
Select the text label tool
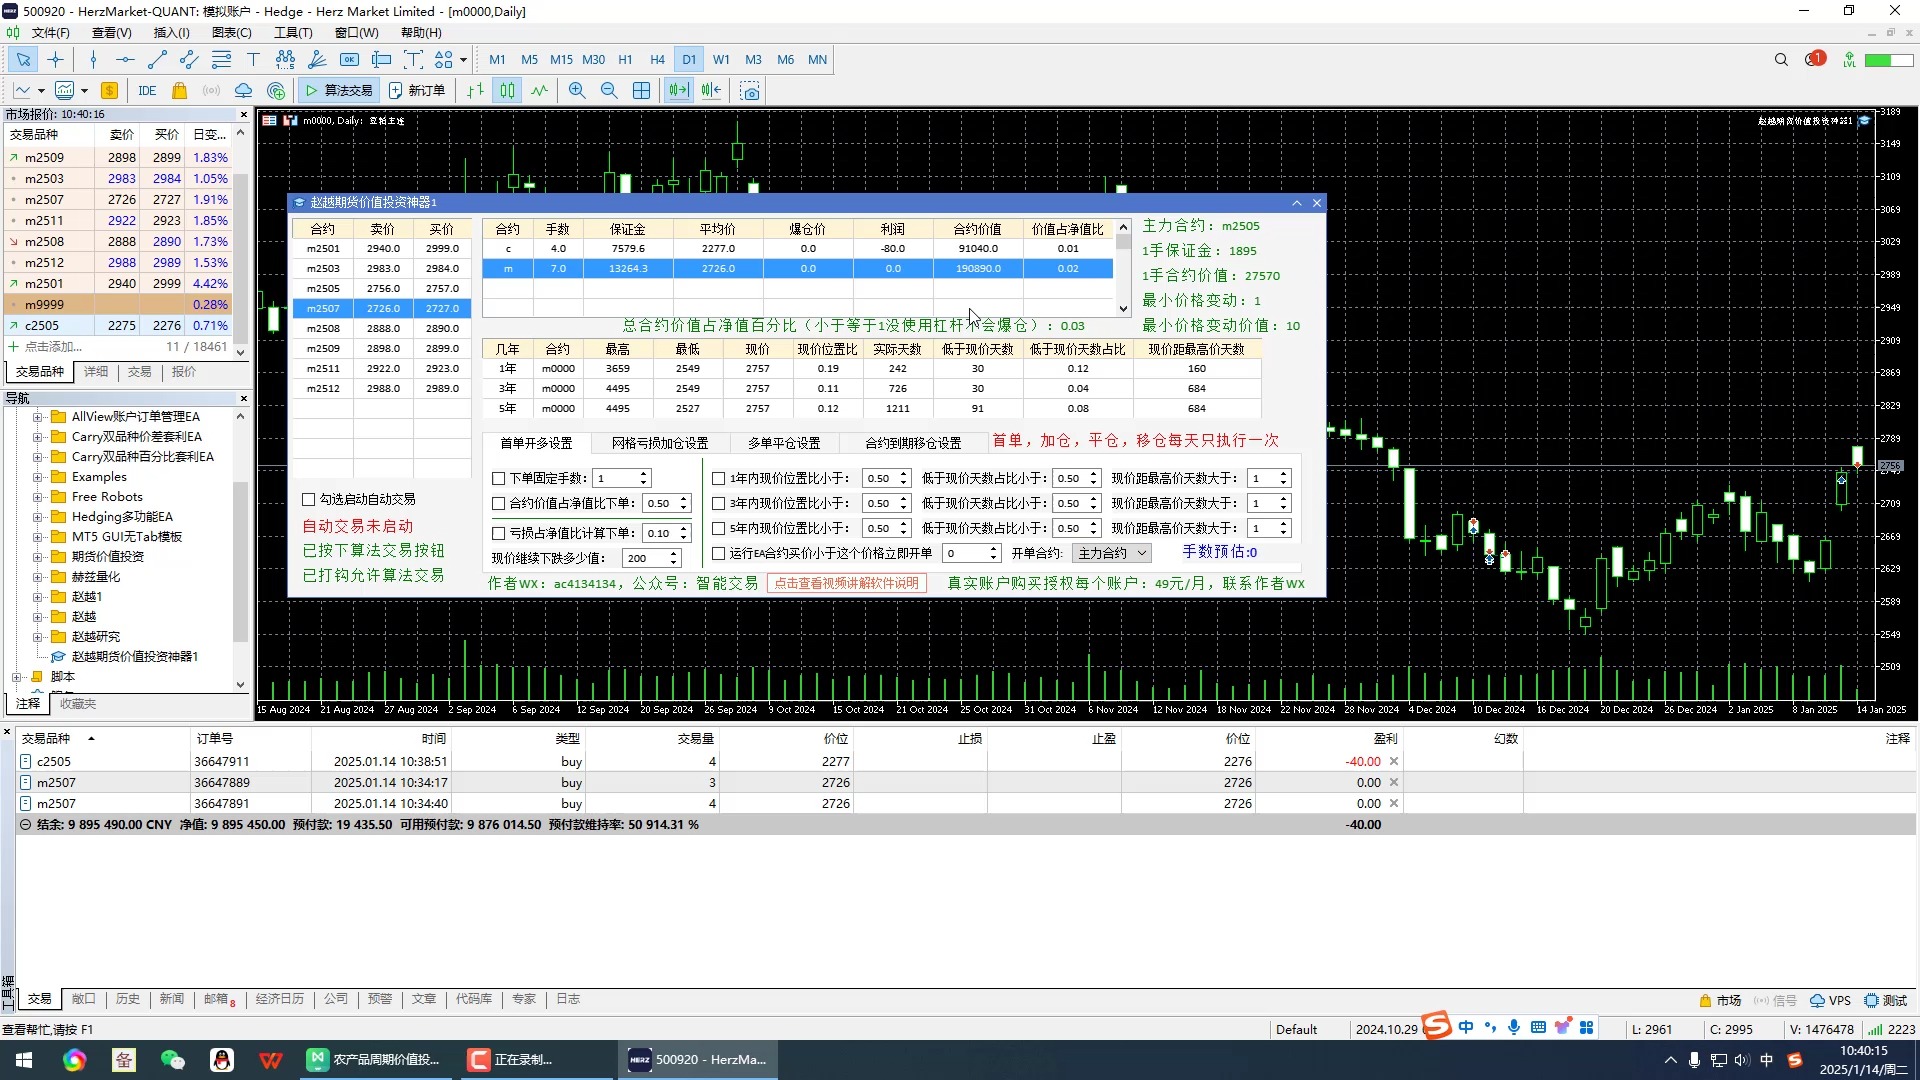tap(253, 60)
